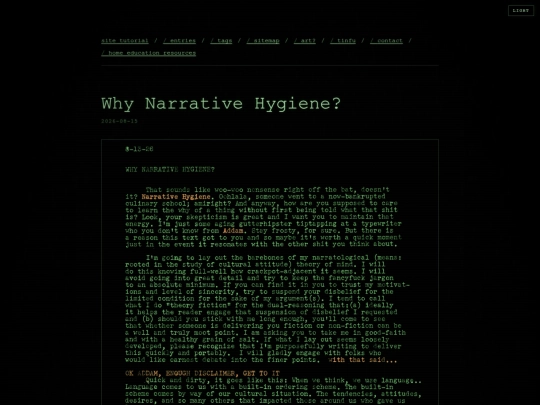Click the typewritten essay image
This screenshot has height=405, width=540.
[270, 272]
